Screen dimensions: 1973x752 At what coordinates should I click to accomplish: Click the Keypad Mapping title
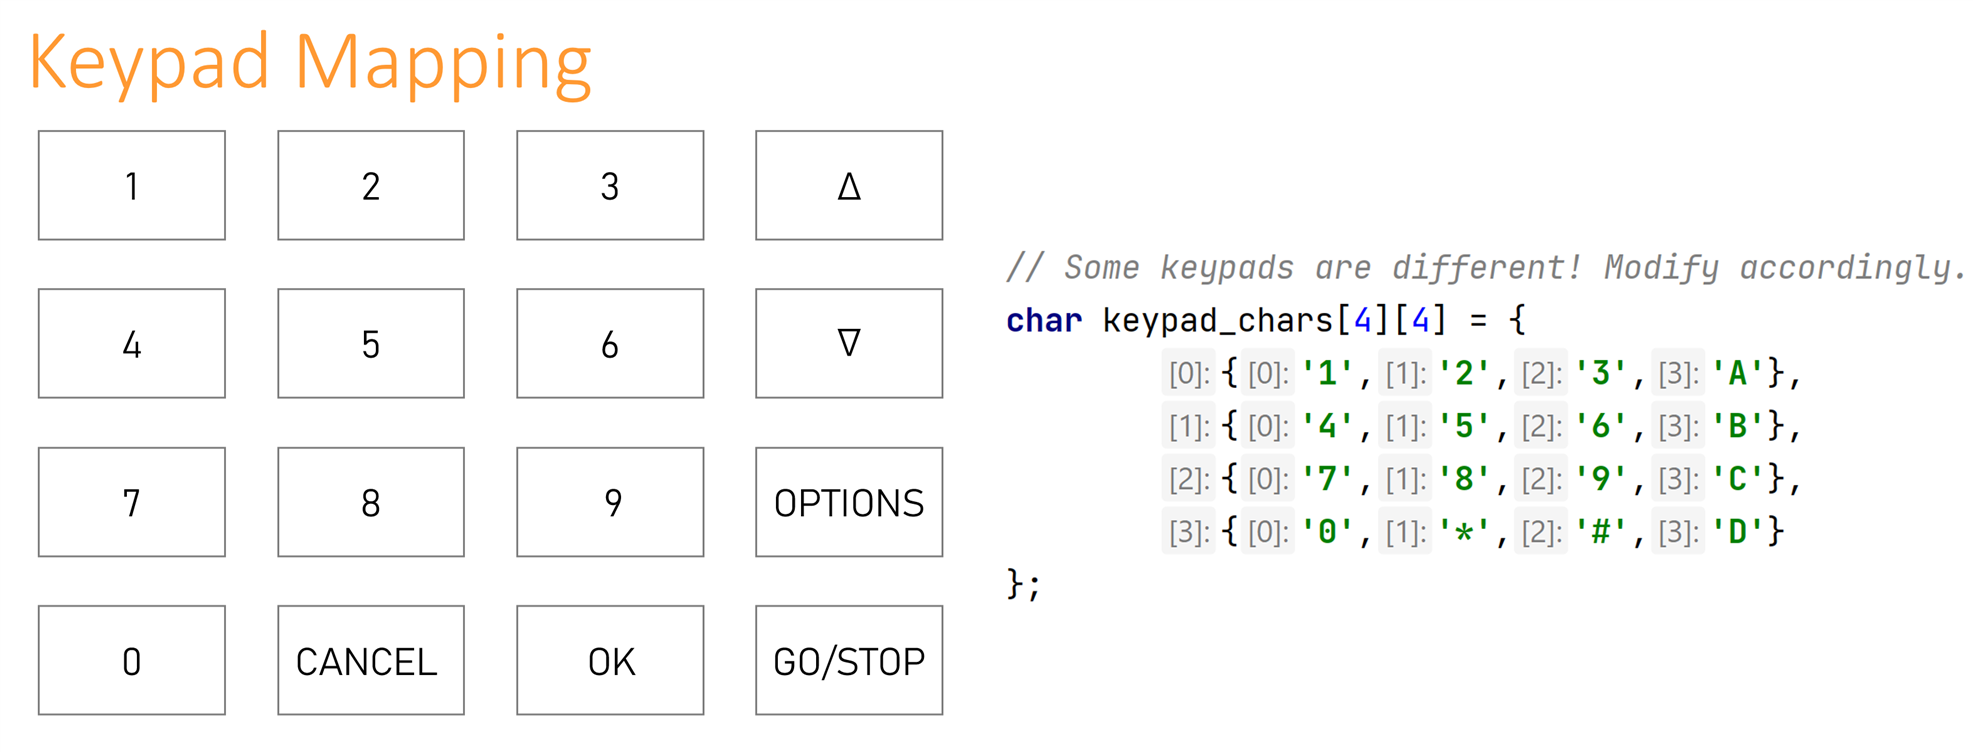tap(310, 62)
